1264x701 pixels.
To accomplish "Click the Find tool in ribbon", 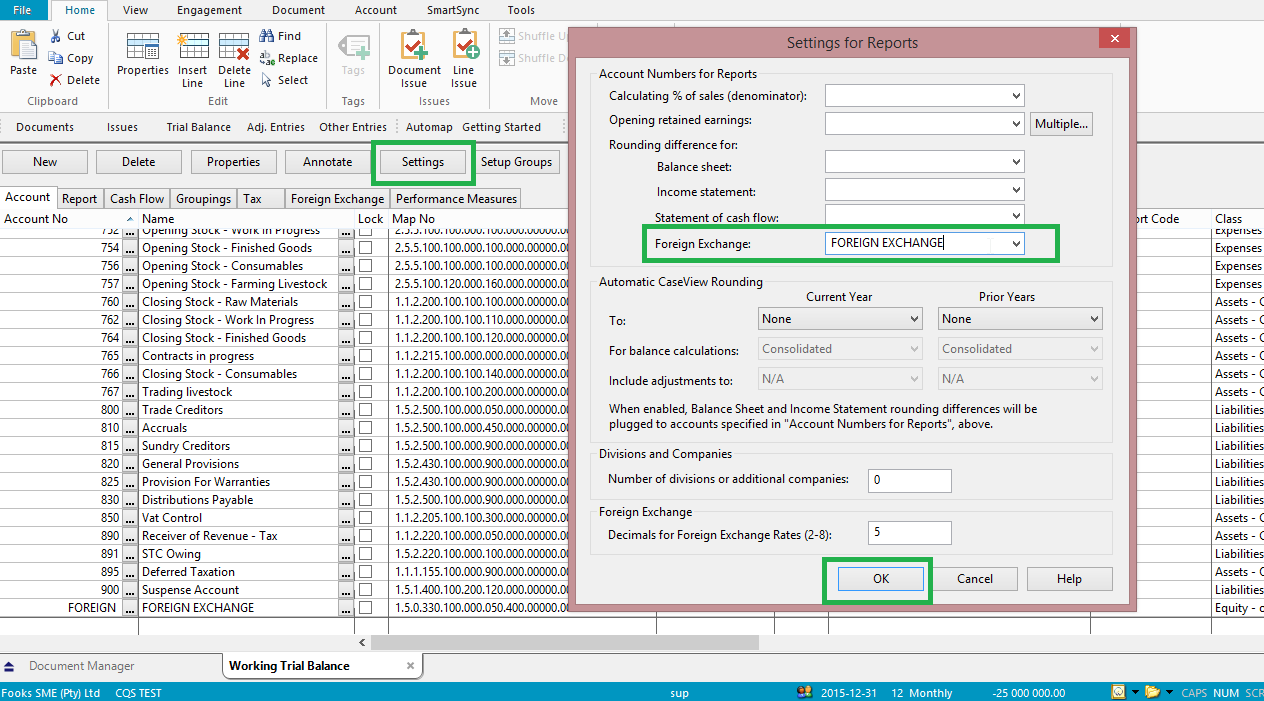I will pos(280,36).
